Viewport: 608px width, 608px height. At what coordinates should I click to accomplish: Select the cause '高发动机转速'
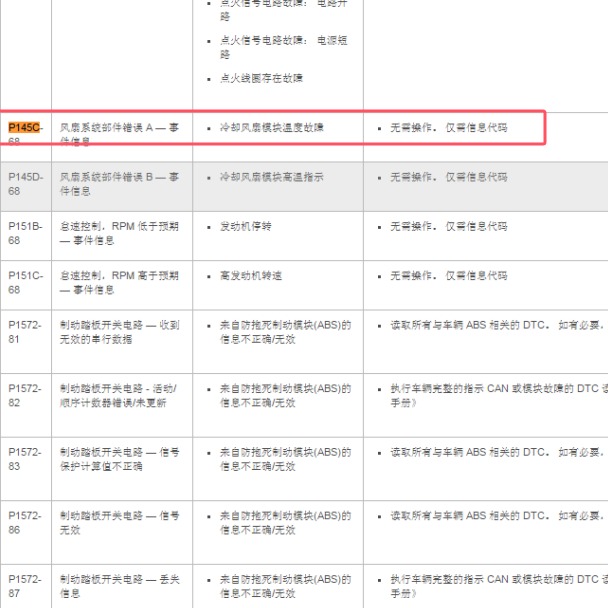tap(251, 276)
